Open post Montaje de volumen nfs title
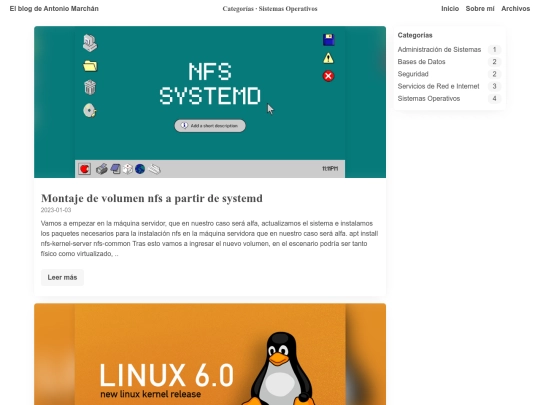 pos(152,198)
